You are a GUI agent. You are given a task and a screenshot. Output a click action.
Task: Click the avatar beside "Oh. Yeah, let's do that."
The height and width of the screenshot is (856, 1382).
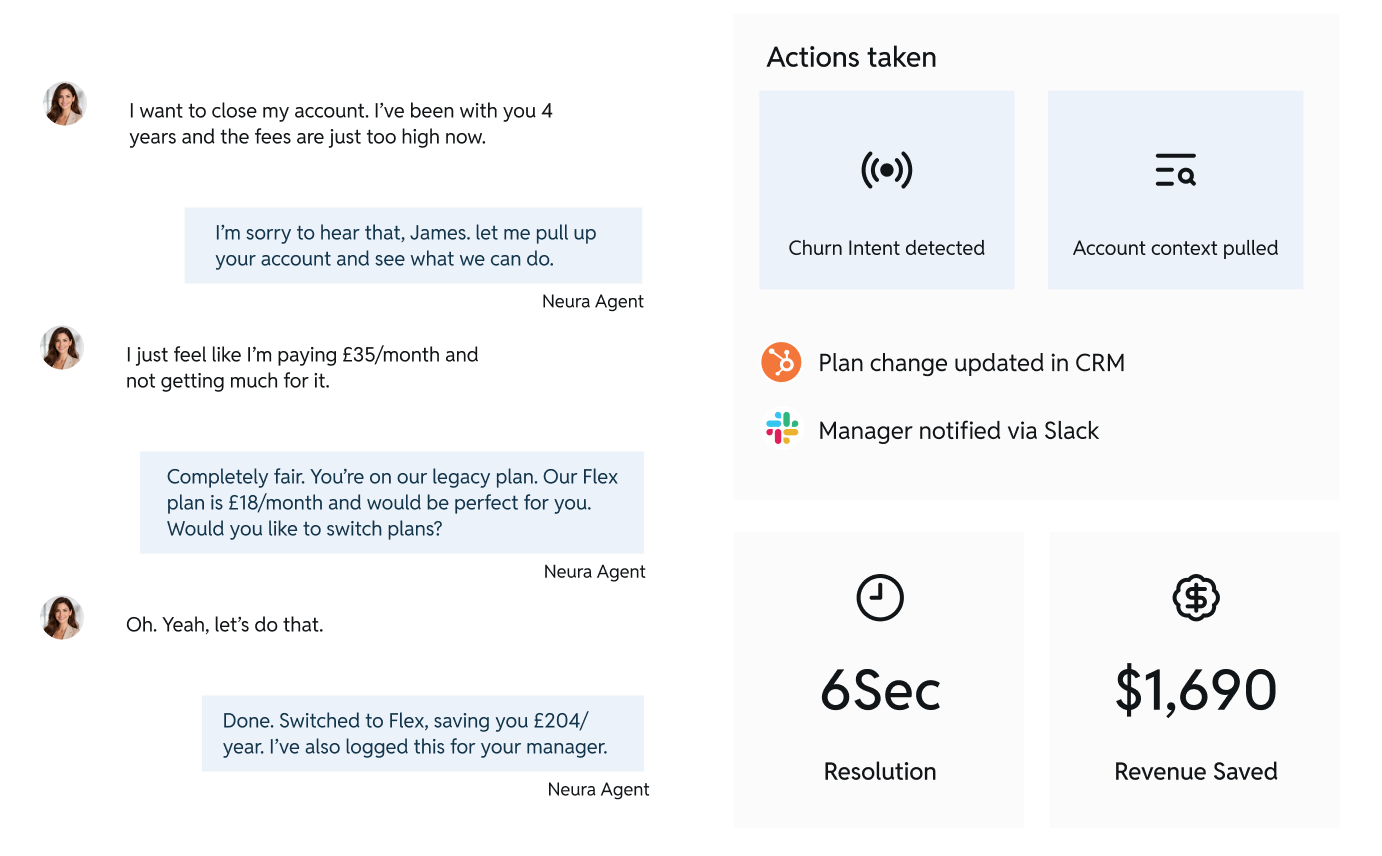click(62, 617)
